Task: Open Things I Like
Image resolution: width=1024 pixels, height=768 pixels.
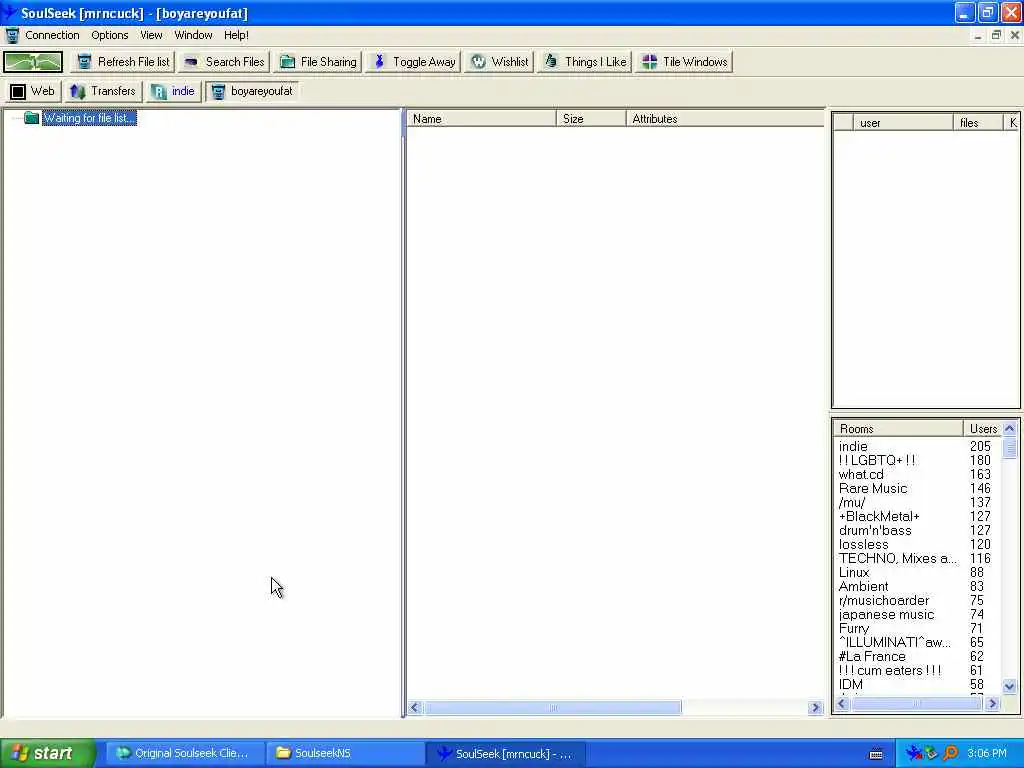Action: coord(584,62)
